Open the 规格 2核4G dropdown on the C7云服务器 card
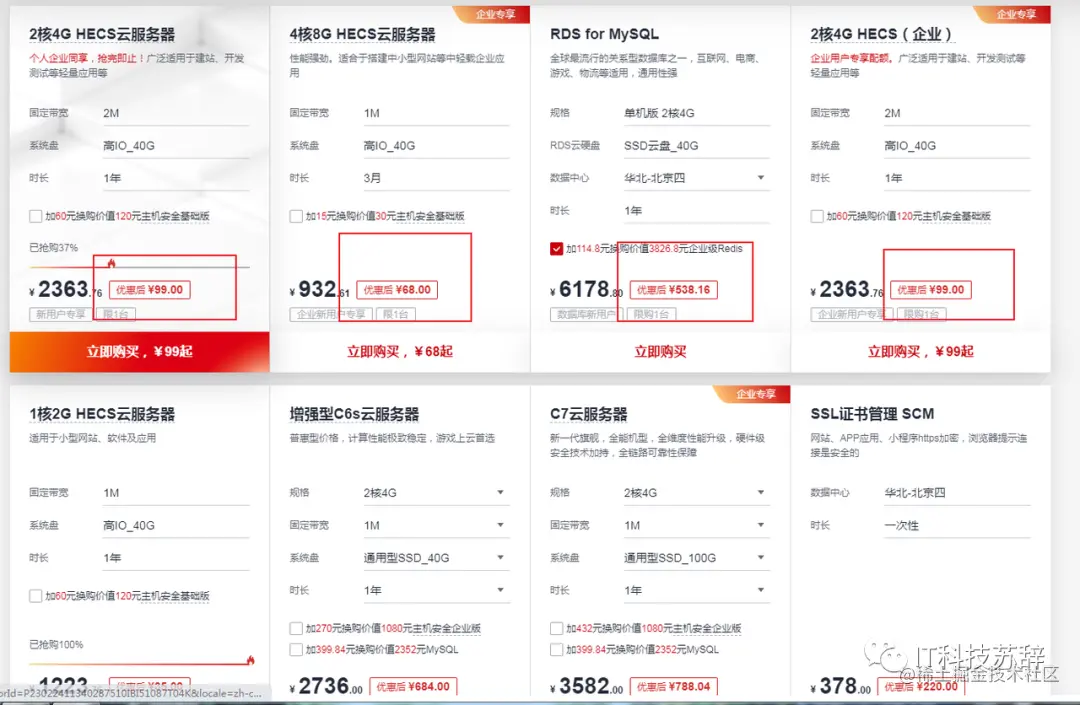This screenshot has width=1080, height=705. [x=696, y=493]
